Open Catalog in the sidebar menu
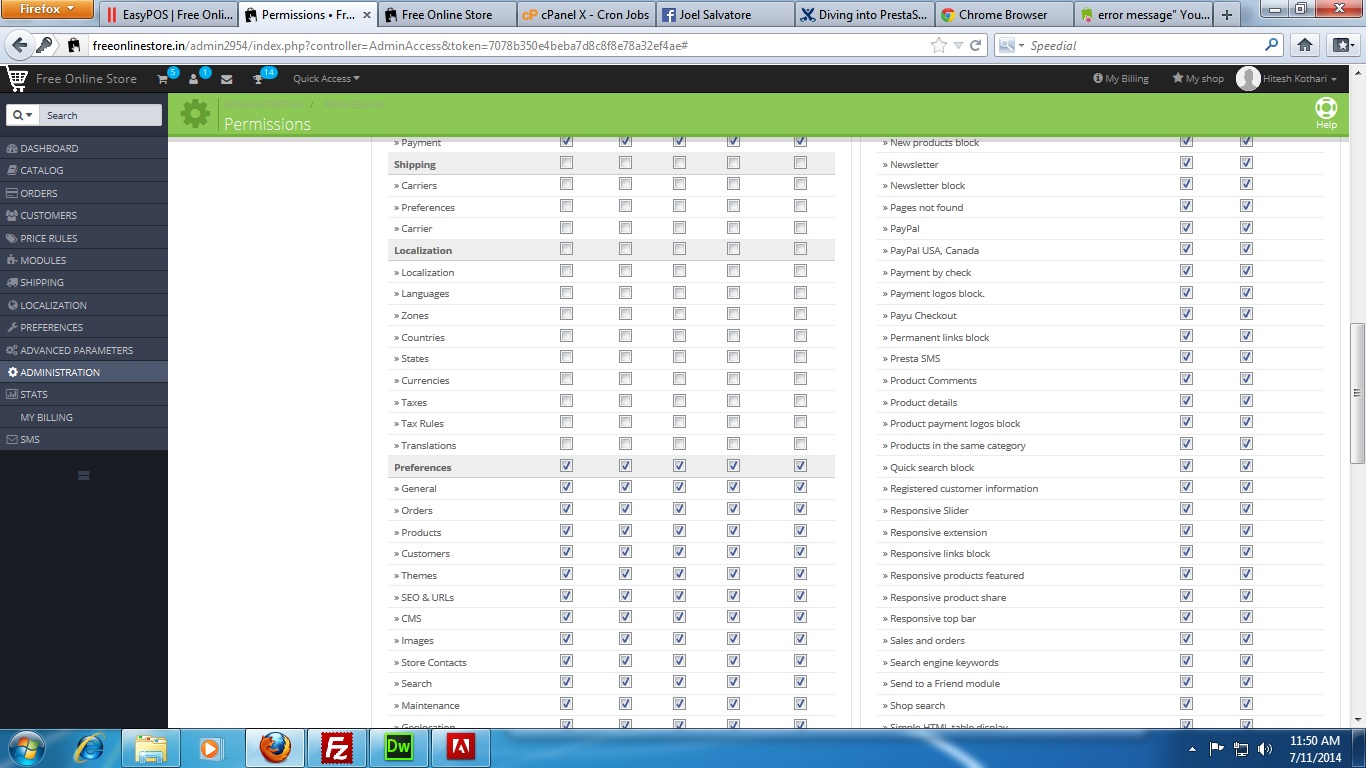The image size is (1366, 768). [x=84, y=170]
